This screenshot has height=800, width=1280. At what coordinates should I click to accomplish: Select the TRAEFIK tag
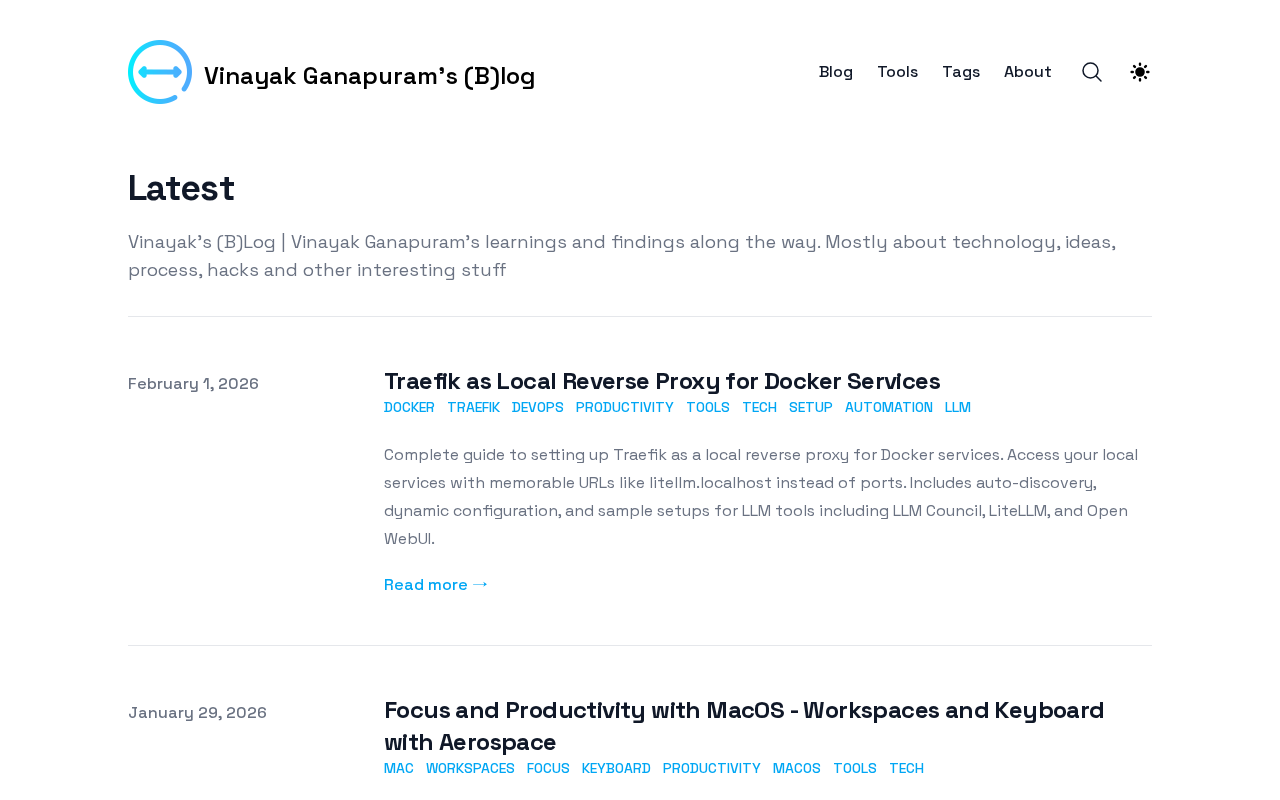coord(473,407)
